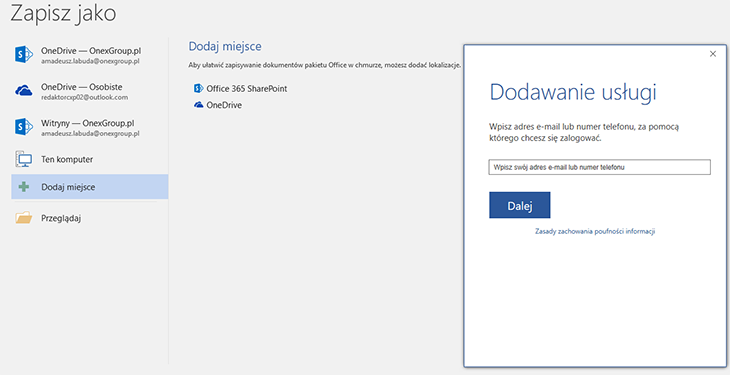This screenshot has width=730, height=375.
Task: Click the amadeusz.labuda@onexgroup.pl text under OneDrive — OnexGroup.pl
Action: [x=90, y=61]
